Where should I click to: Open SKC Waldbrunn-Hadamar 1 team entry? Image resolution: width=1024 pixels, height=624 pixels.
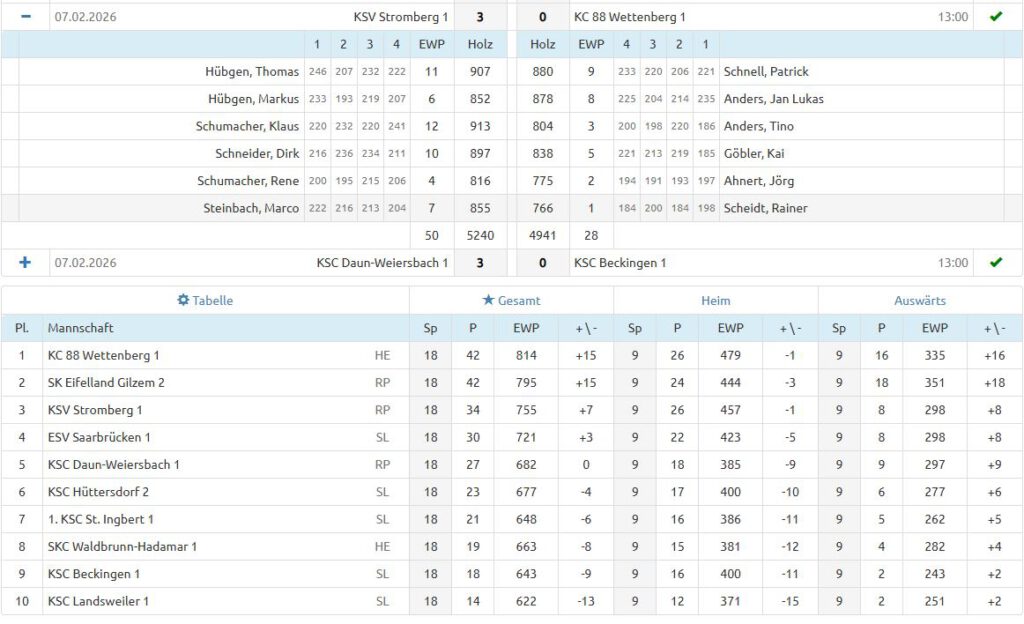point(122,547)
